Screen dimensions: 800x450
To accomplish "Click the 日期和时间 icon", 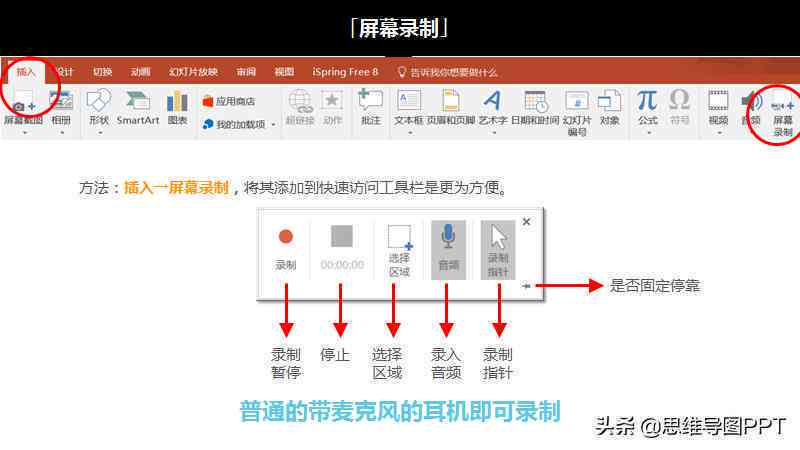I will 536,101.
